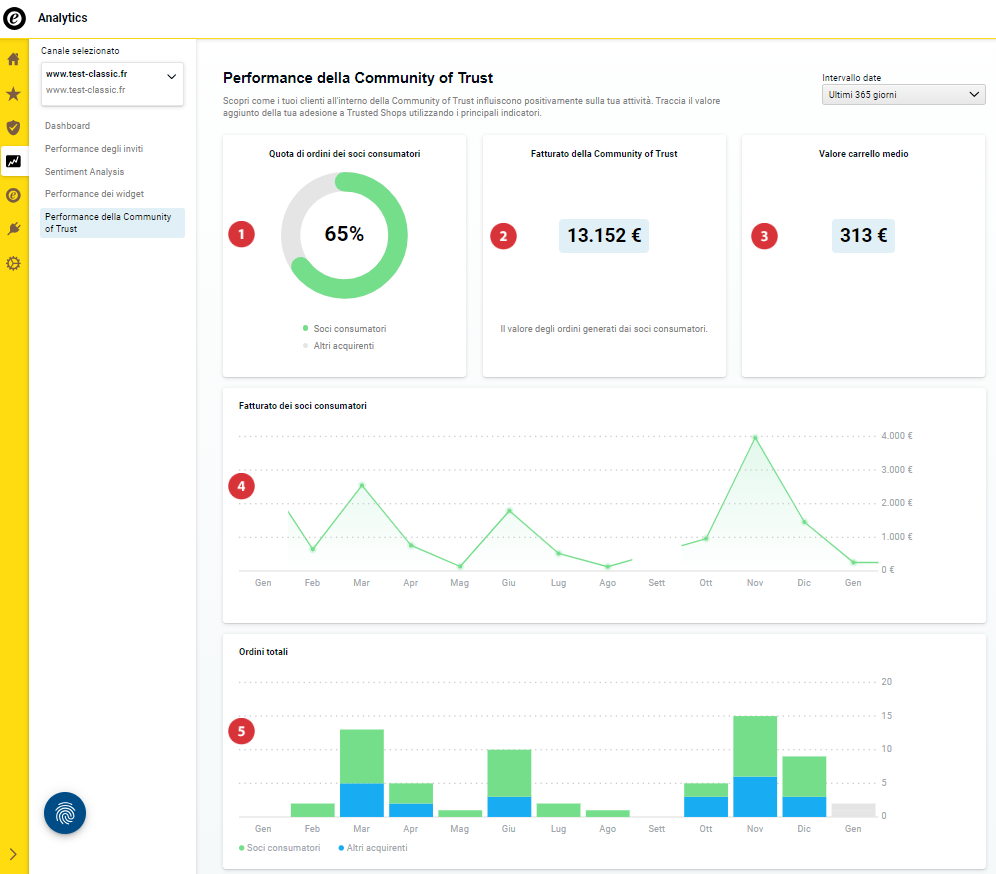Toggle Soci consumatori legend in donut chart
The width and height of the screenshot is (996, 874).
coord(344,328)
